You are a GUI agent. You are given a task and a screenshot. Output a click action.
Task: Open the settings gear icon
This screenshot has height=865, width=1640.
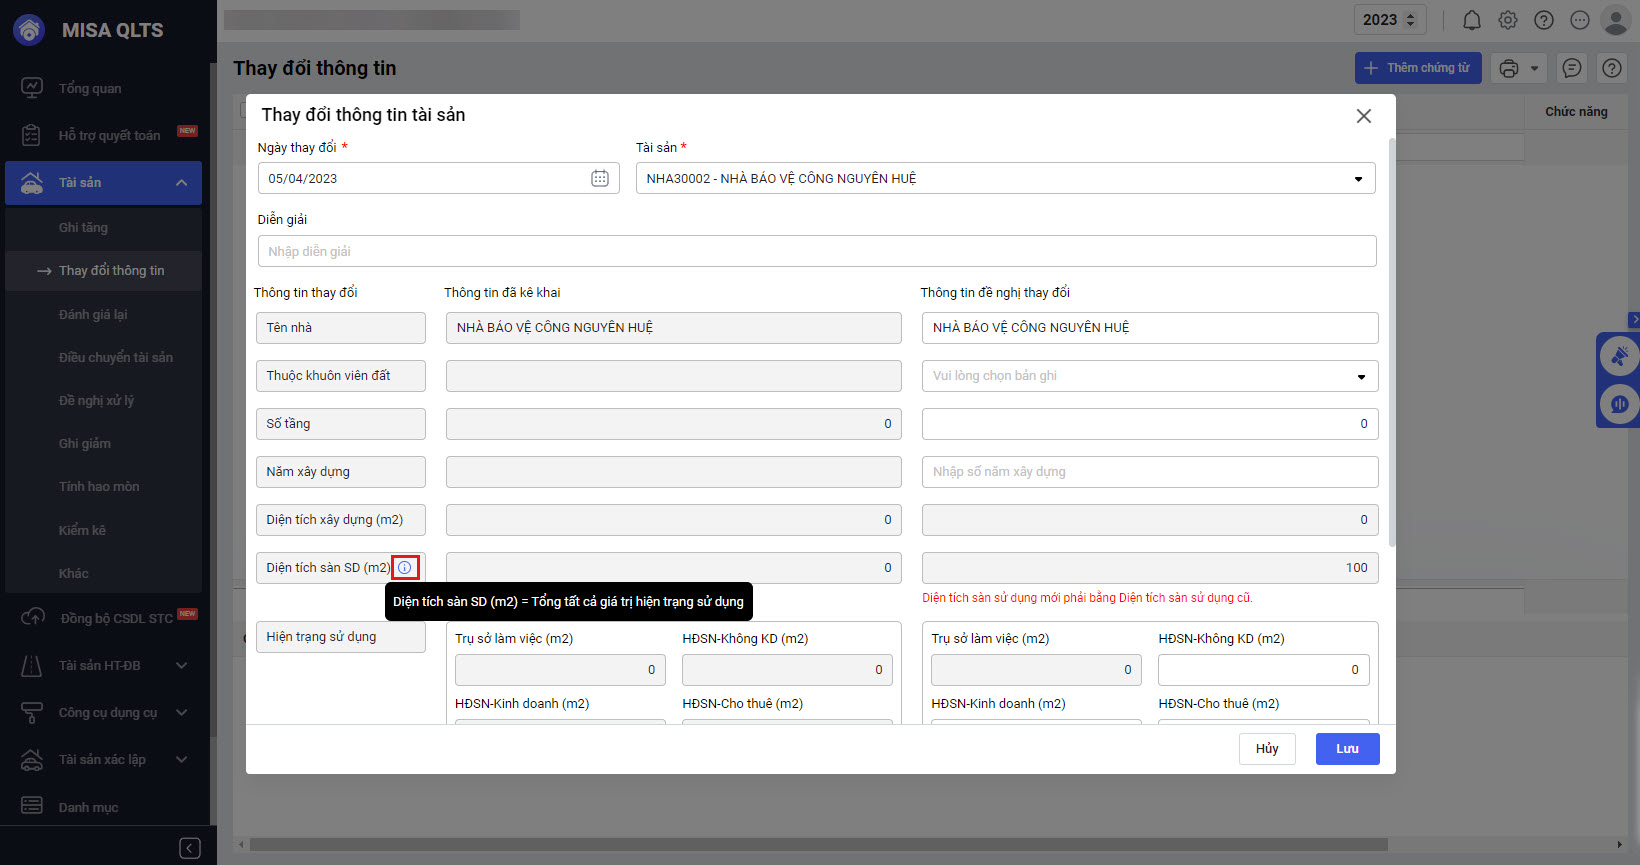click(x=1508, y=20)
